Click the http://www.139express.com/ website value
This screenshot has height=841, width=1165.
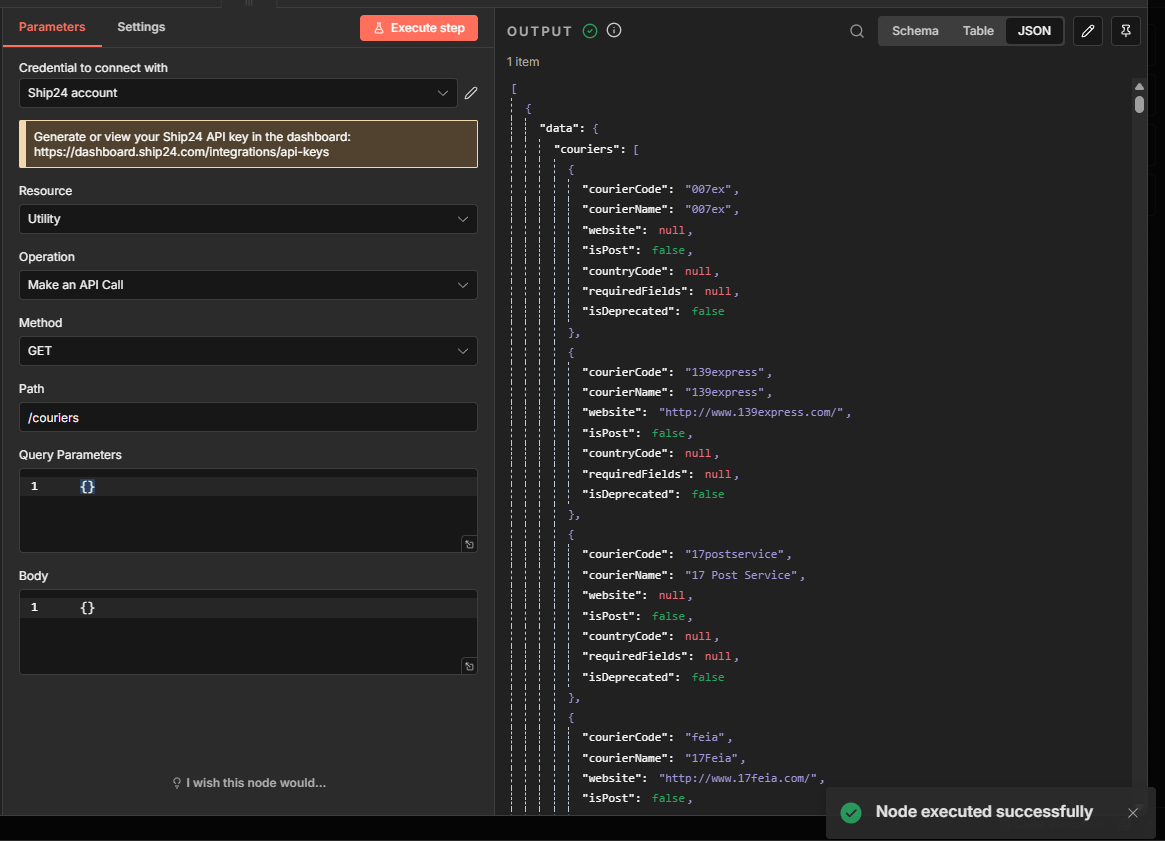(x=750, y=412)
